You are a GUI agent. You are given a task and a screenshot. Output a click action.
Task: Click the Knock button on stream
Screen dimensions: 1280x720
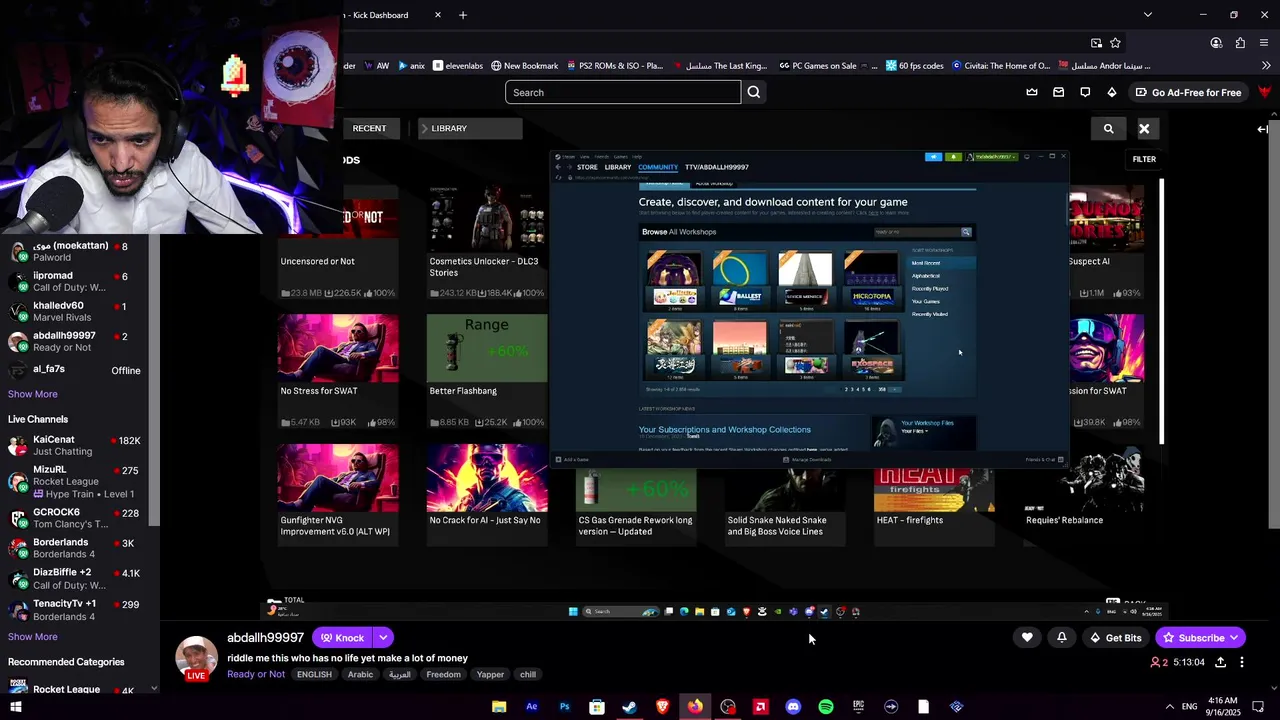pos(342,638)
